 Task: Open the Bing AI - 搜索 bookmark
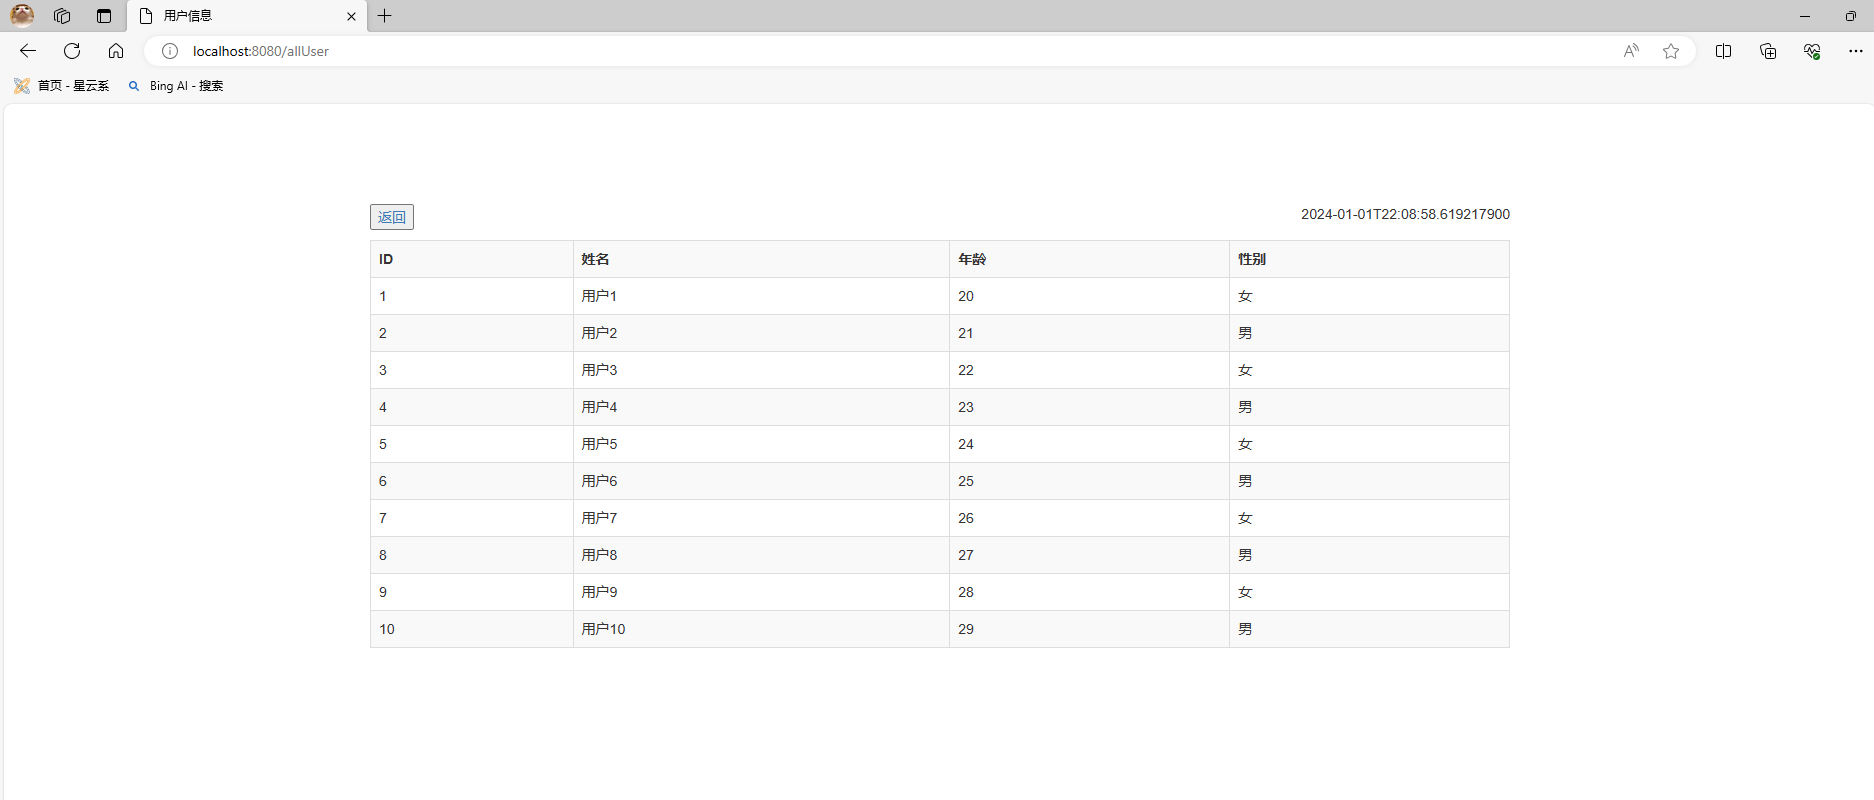click(x=176, y=86)
